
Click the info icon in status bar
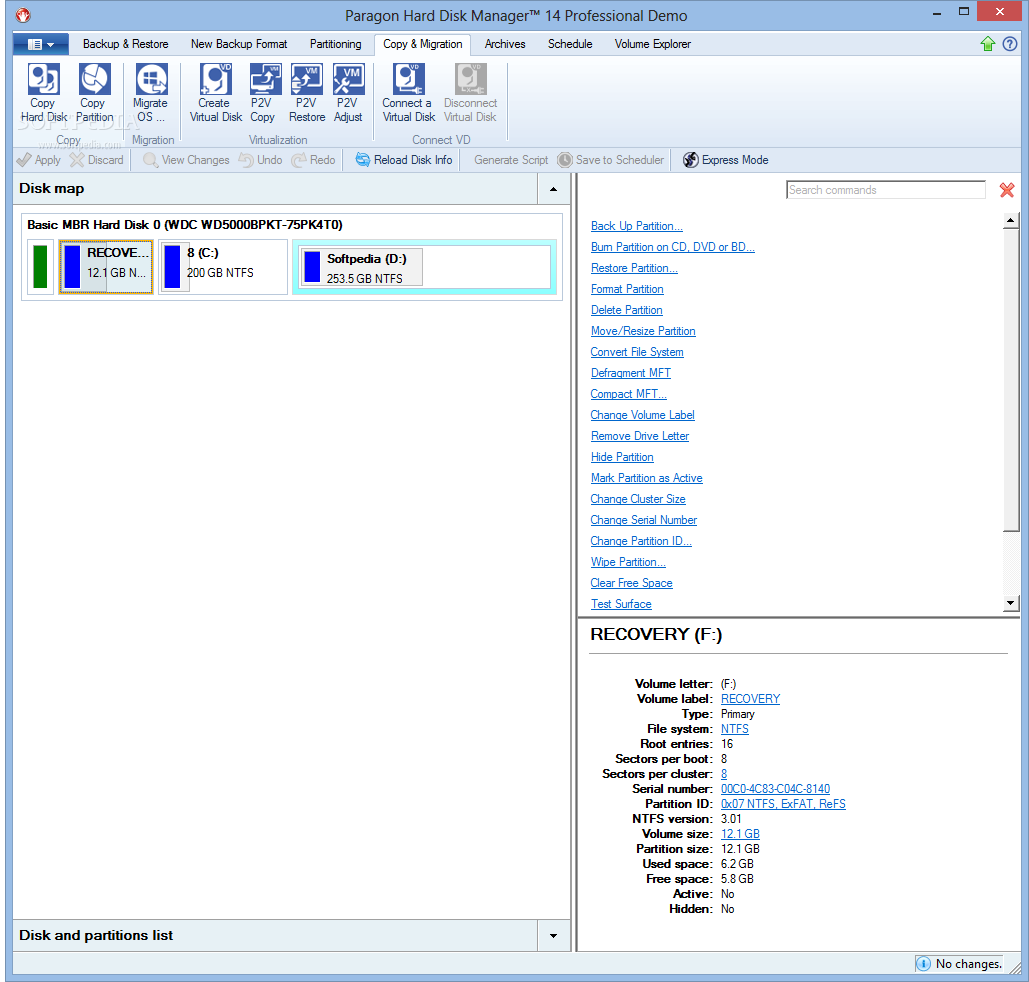click(923, 964)
